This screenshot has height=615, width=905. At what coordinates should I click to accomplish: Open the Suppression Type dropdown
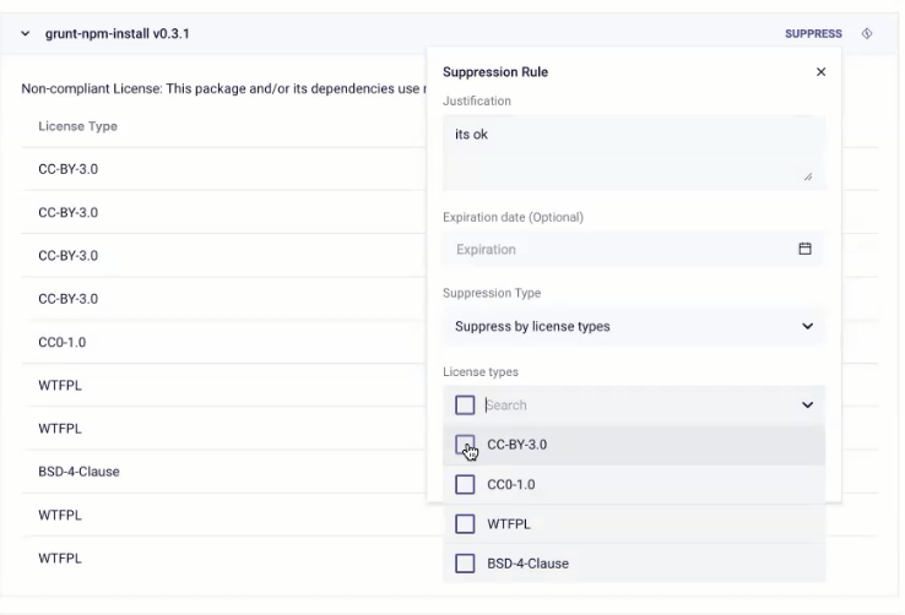click(634, 326)
